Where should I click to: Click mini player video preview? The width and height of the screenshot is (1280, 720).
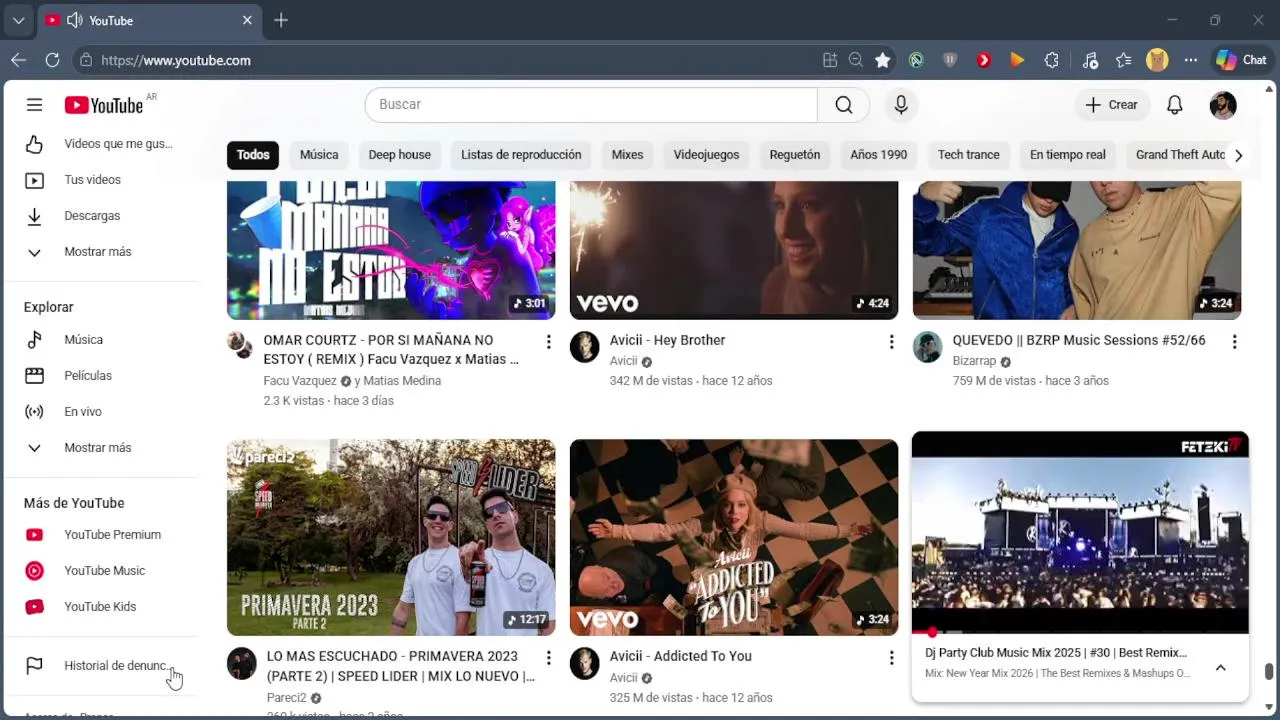tap(1080, 532)
